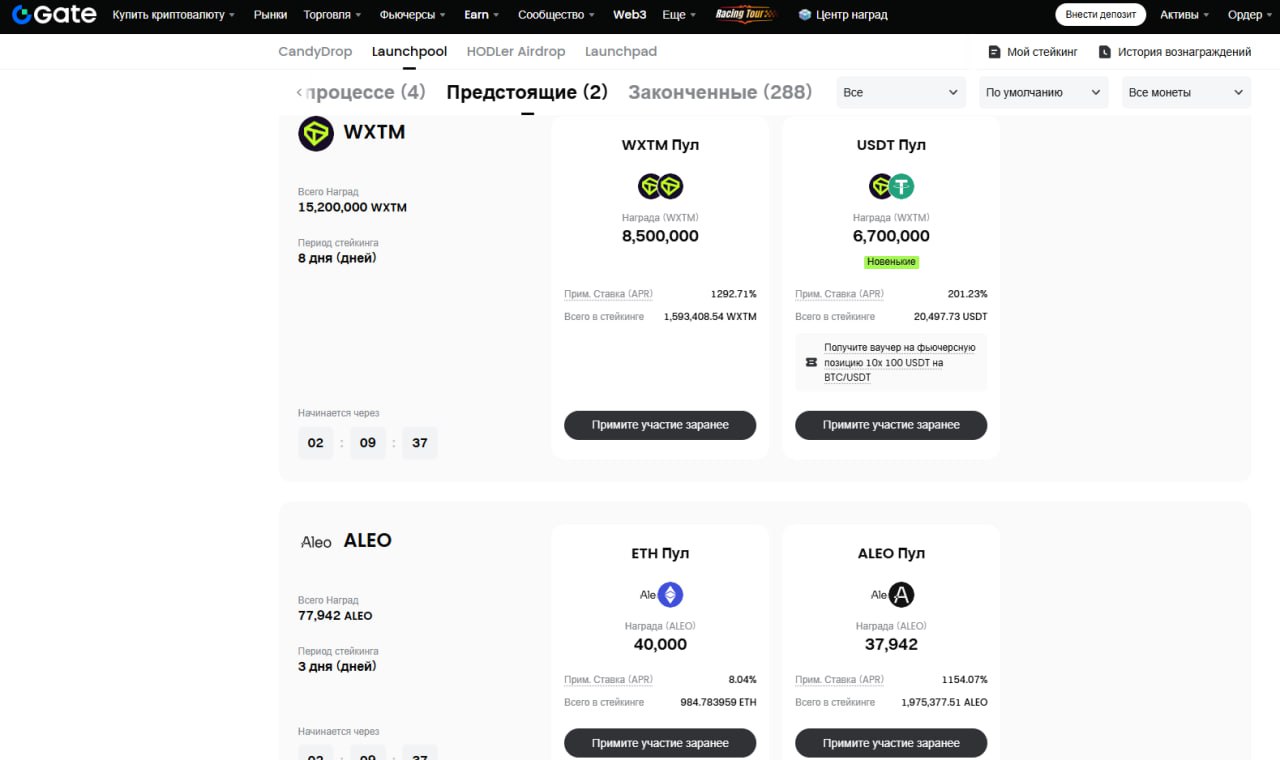
Task: Switch to the HODLer Airdrop tab
Action: (516, 51)
